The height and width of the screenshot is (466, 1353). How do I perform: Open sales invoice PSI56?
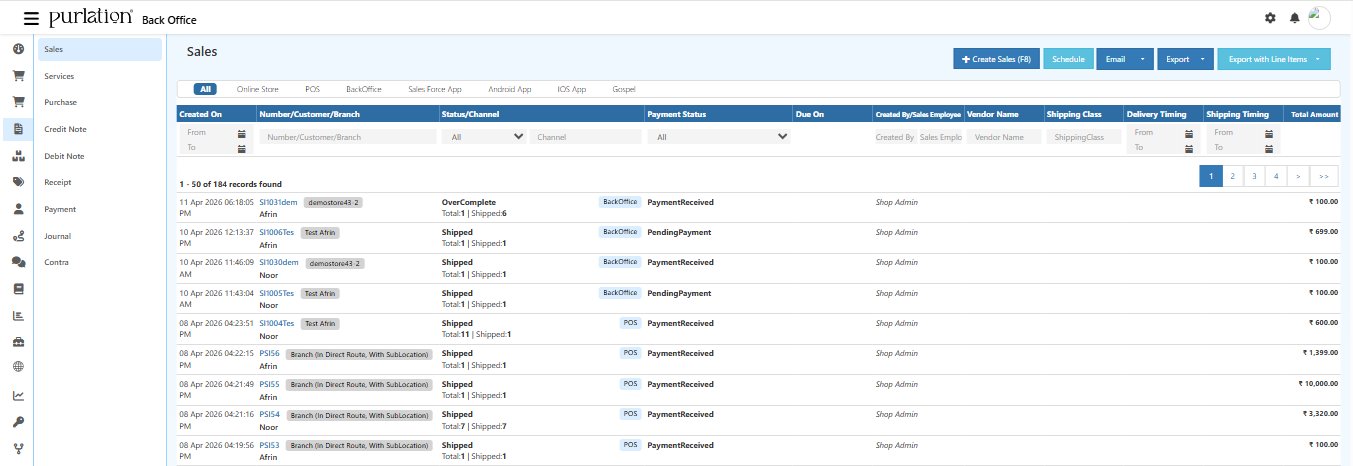click(269, 354)
